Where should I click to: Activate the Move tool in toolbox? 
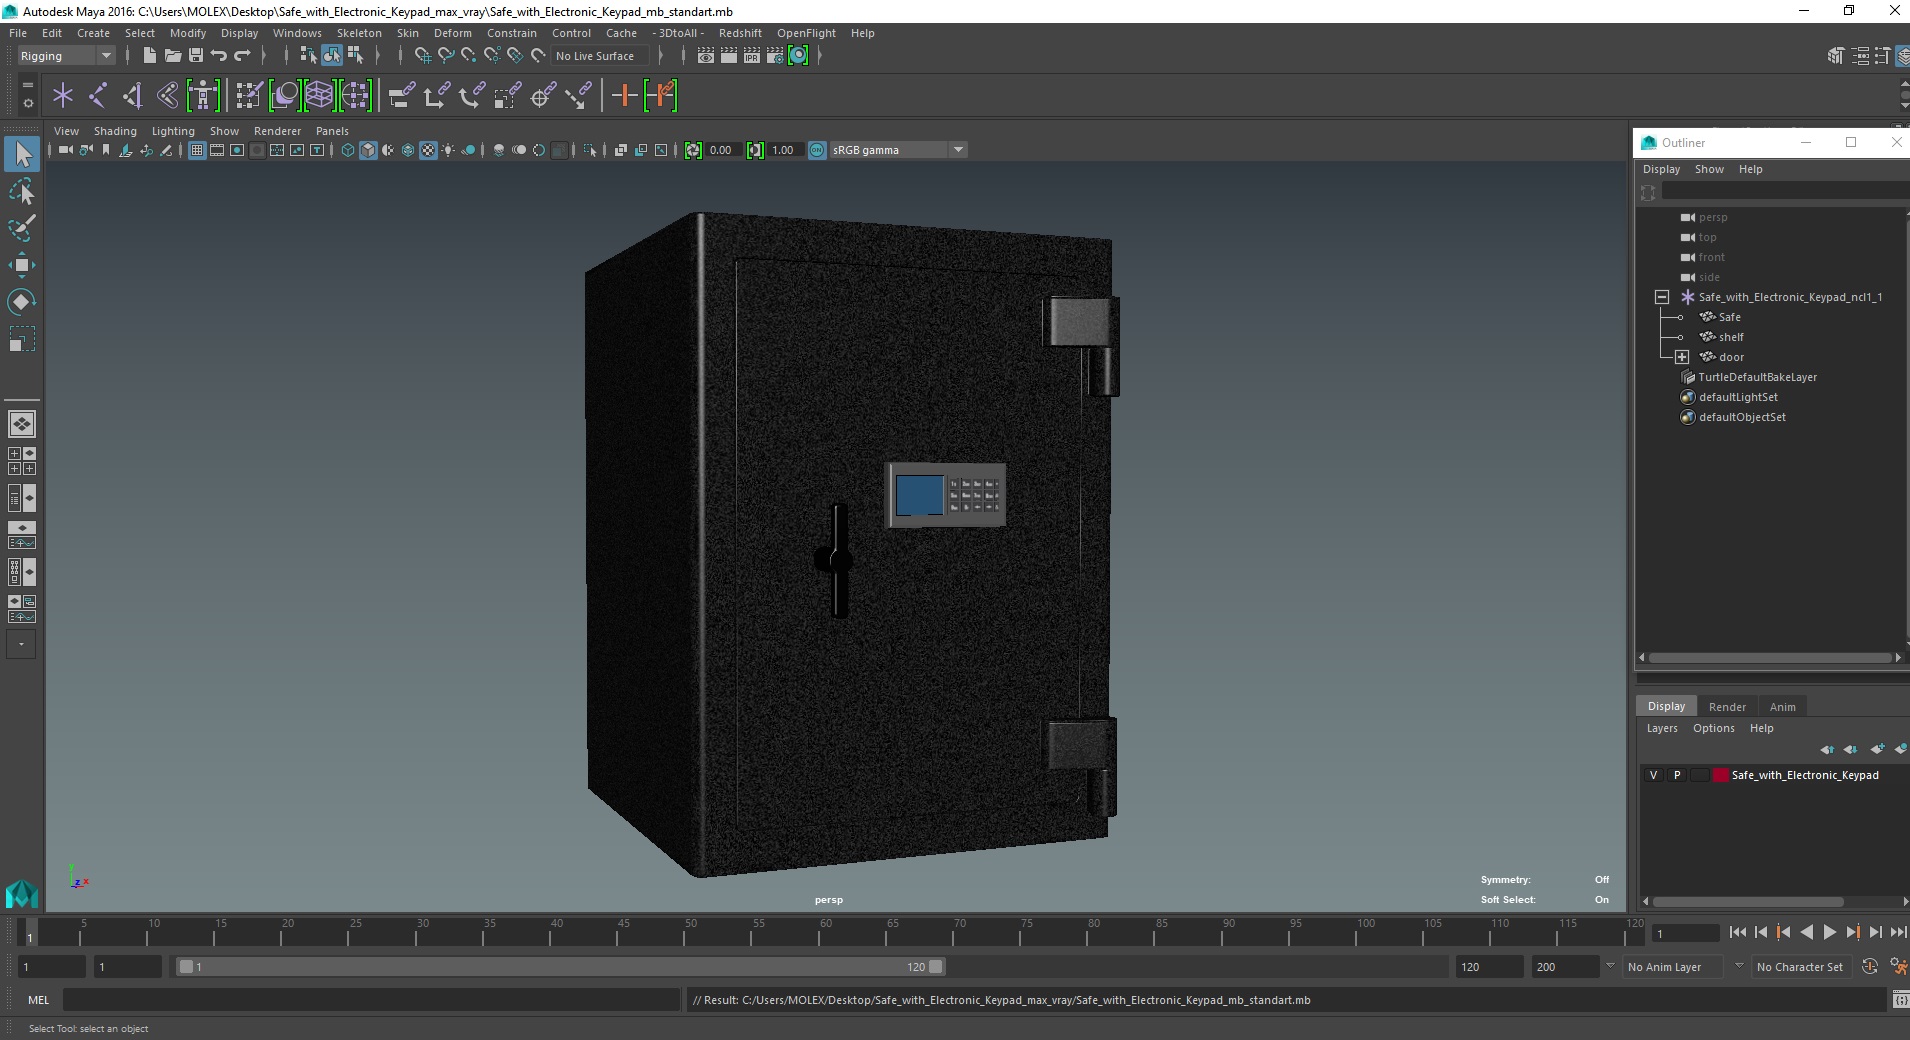coord(22,265)
